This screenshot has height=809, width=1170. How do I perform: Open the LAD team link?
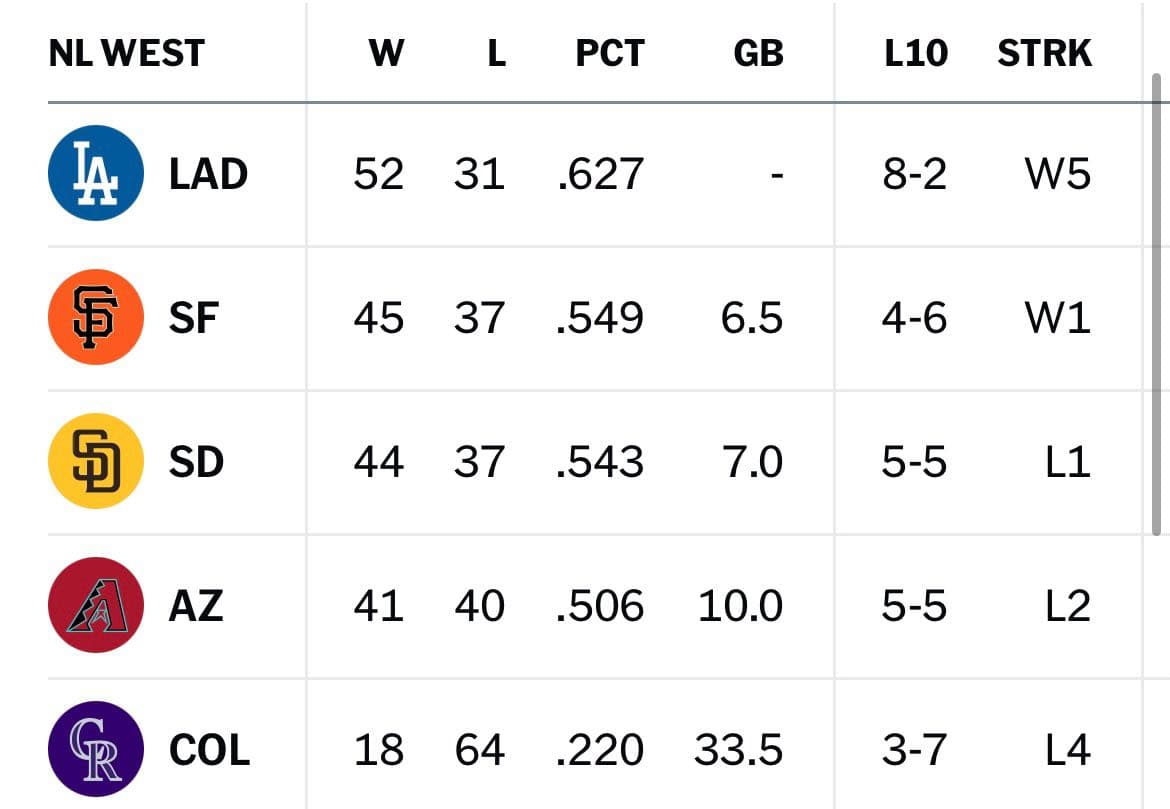(x=208, y=174)
